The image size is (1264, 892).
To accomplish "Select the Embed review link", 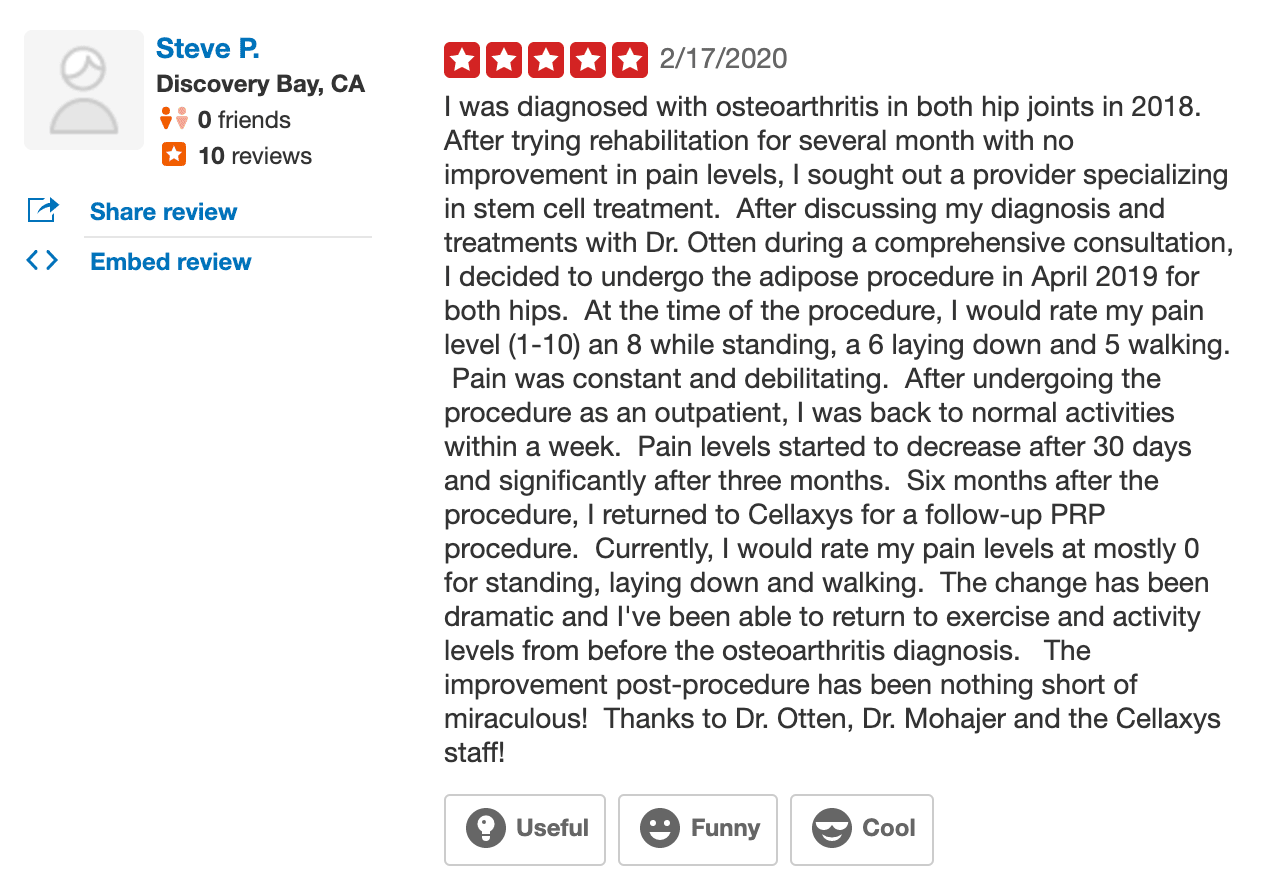I will (171, 262).
